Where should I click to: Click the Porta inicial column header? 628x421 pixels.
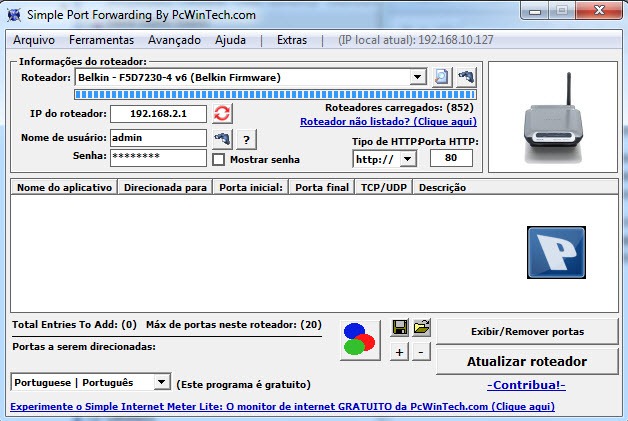251,187
